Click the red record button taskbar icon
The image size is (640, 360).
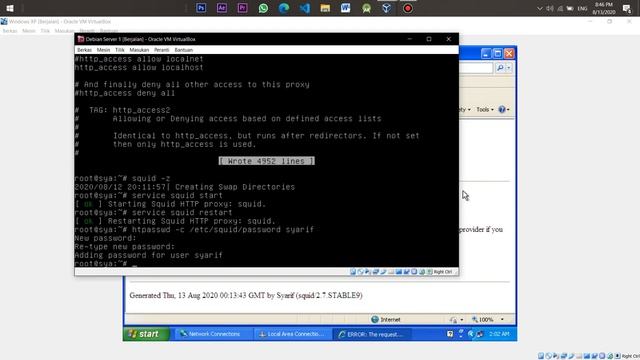coord(407,8)
